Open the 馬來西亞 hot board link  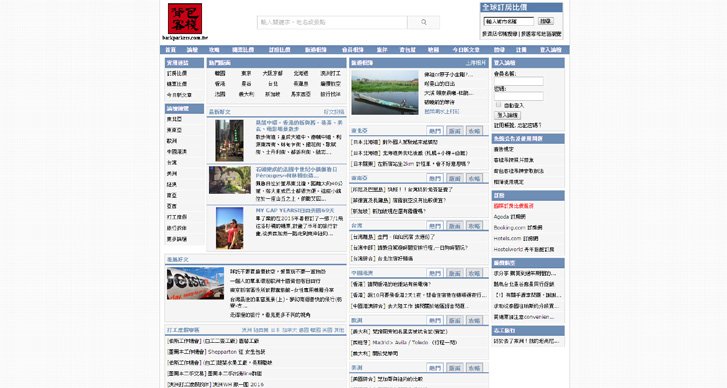300,94
